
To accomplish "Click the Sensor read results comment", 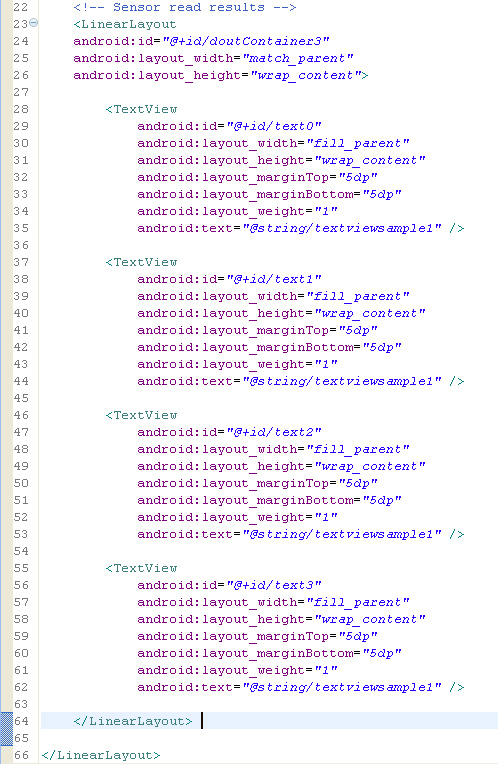I will pyautogui.click(x=185, y=7).
